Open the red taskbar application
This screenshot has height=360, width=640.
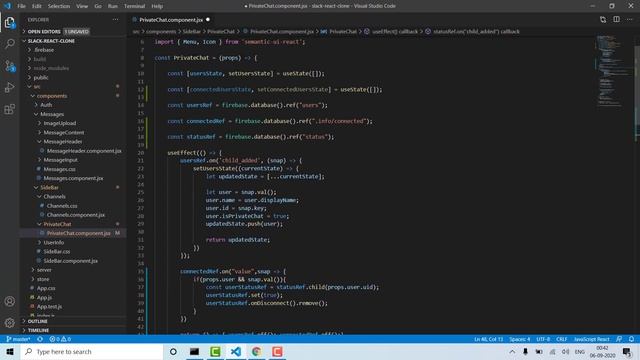[x=277, y=352]
